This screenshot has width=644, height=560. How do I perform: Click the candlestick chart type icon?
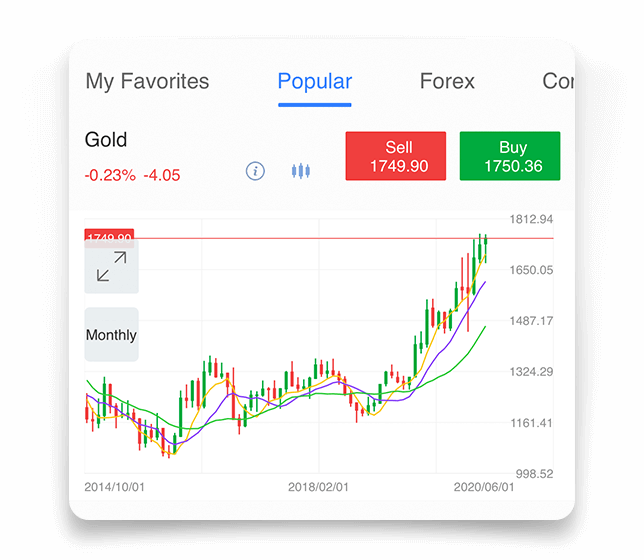(x=300, y=171)
